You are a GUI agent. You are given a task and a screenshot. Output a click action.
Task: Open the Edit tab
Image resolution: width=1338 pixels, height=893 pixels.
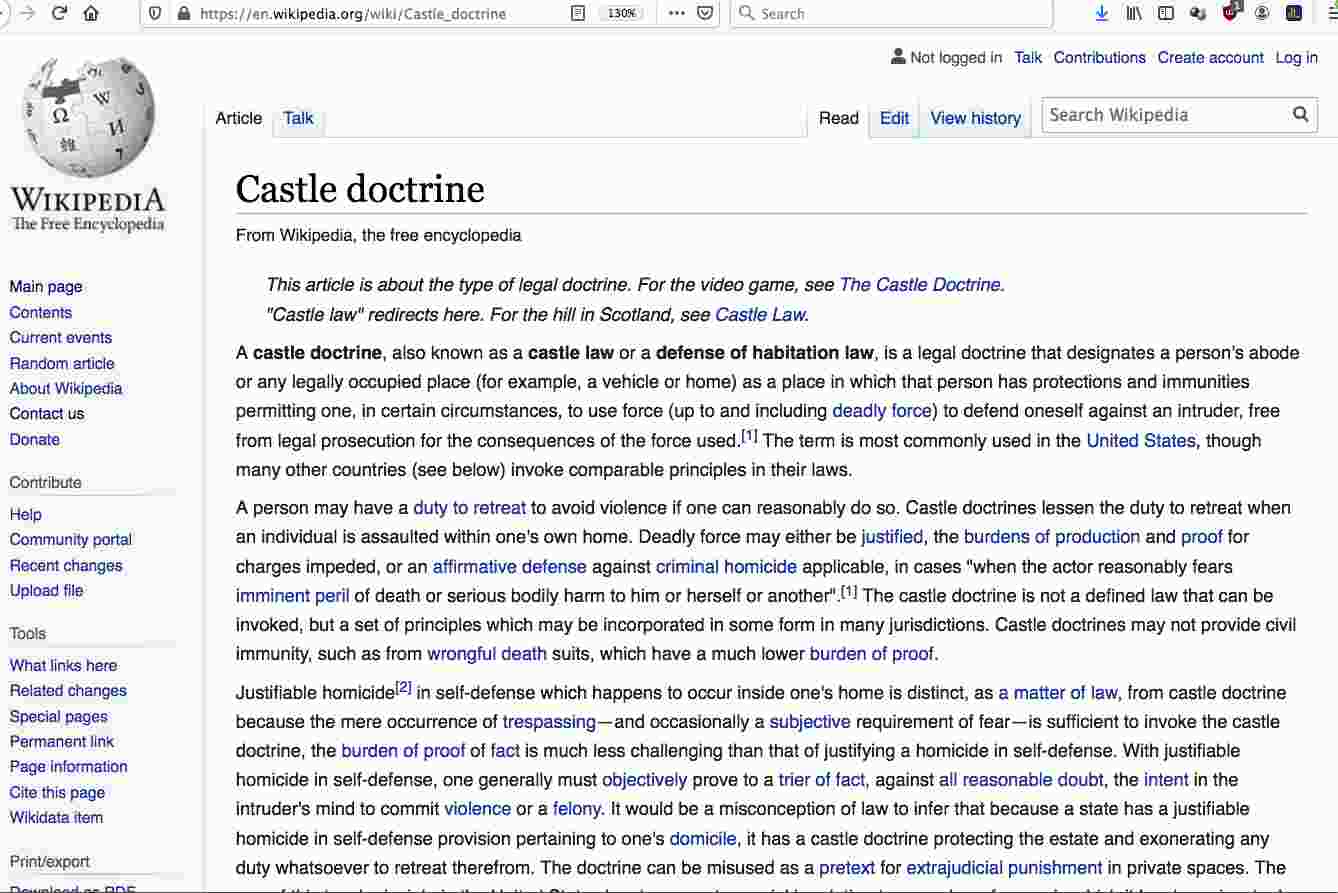click(x=894, y=118)
